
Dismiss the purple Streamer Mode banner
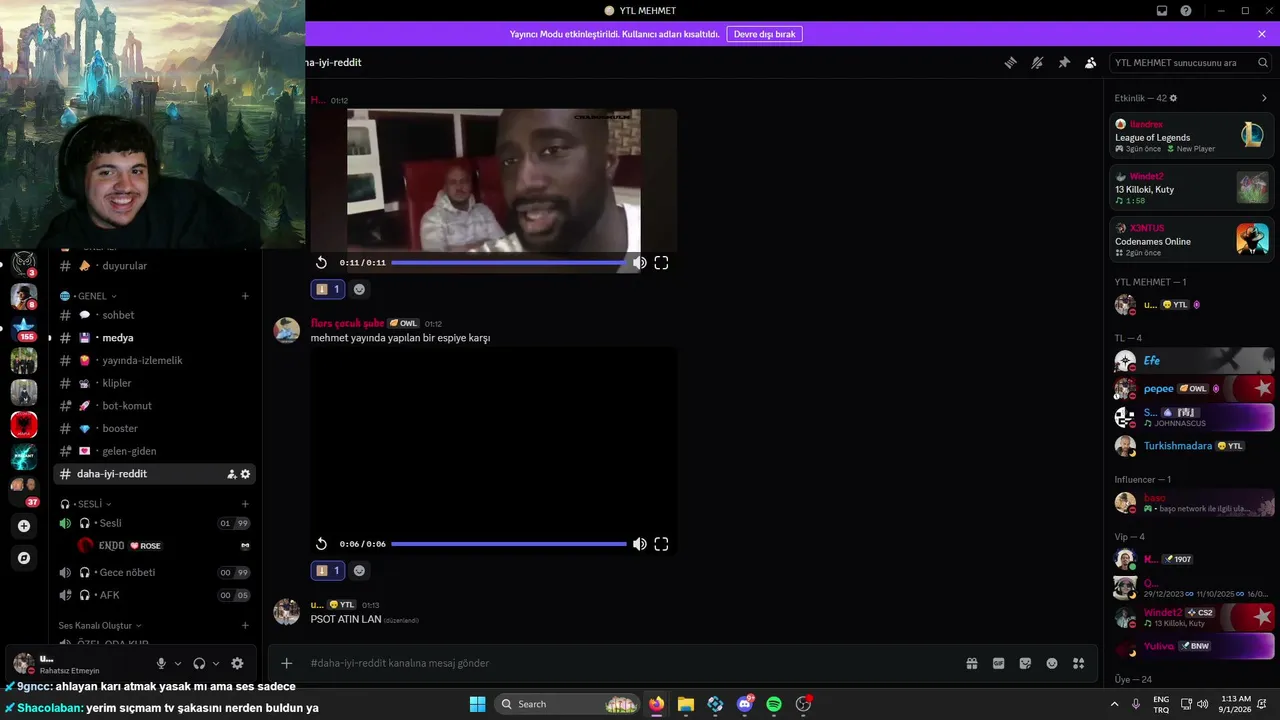coord(1262,34)
